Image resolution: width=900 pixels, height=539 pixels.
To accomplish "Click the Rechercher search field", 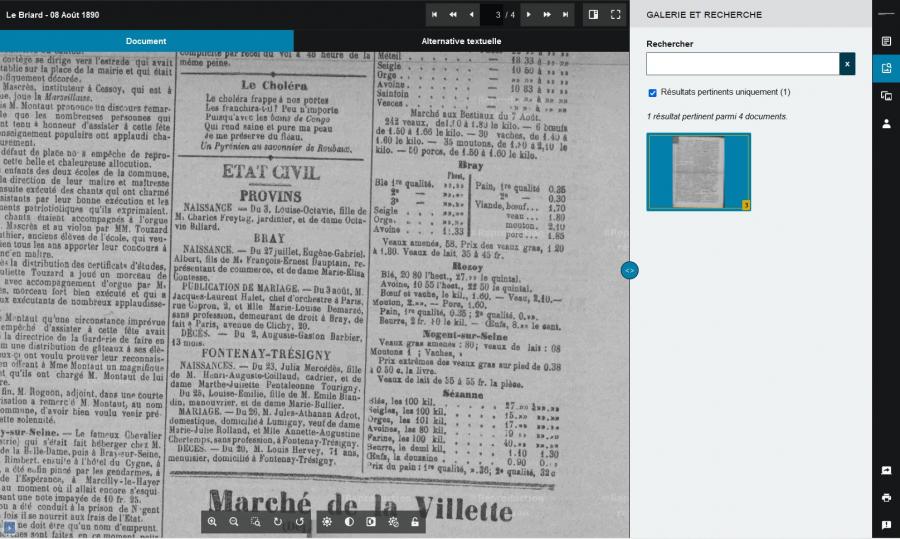I will pyautogui.click(x=742, y=64).
